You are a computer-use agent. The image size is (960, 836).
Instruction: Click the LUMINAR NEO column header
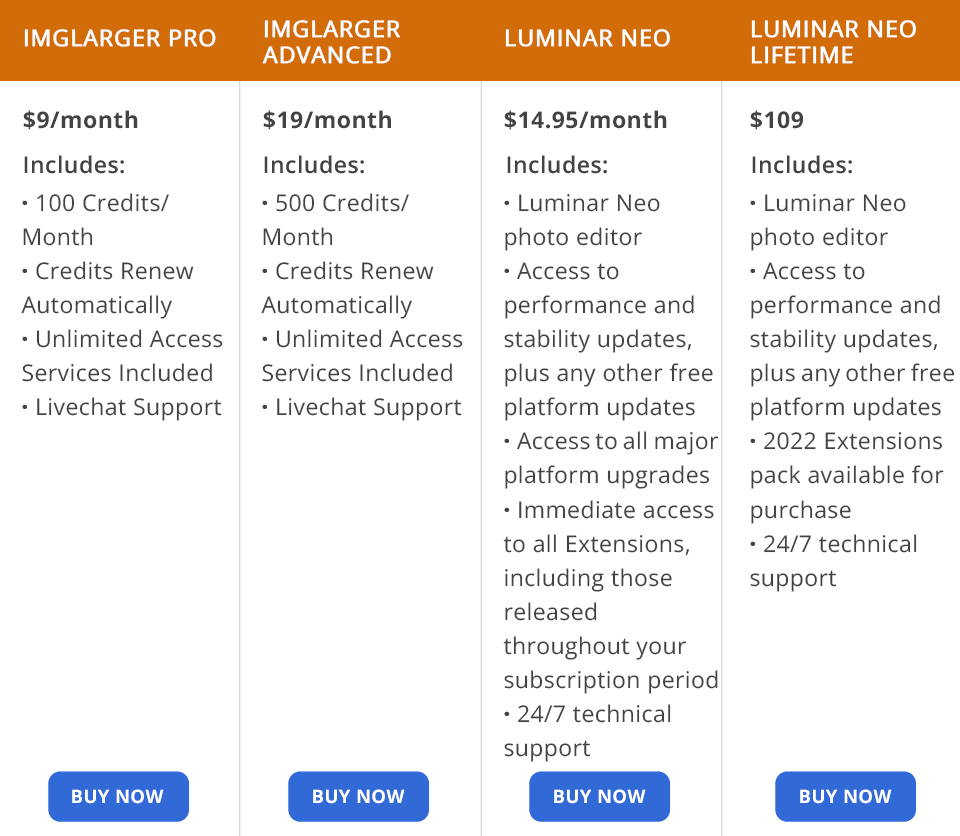[587, 39]
